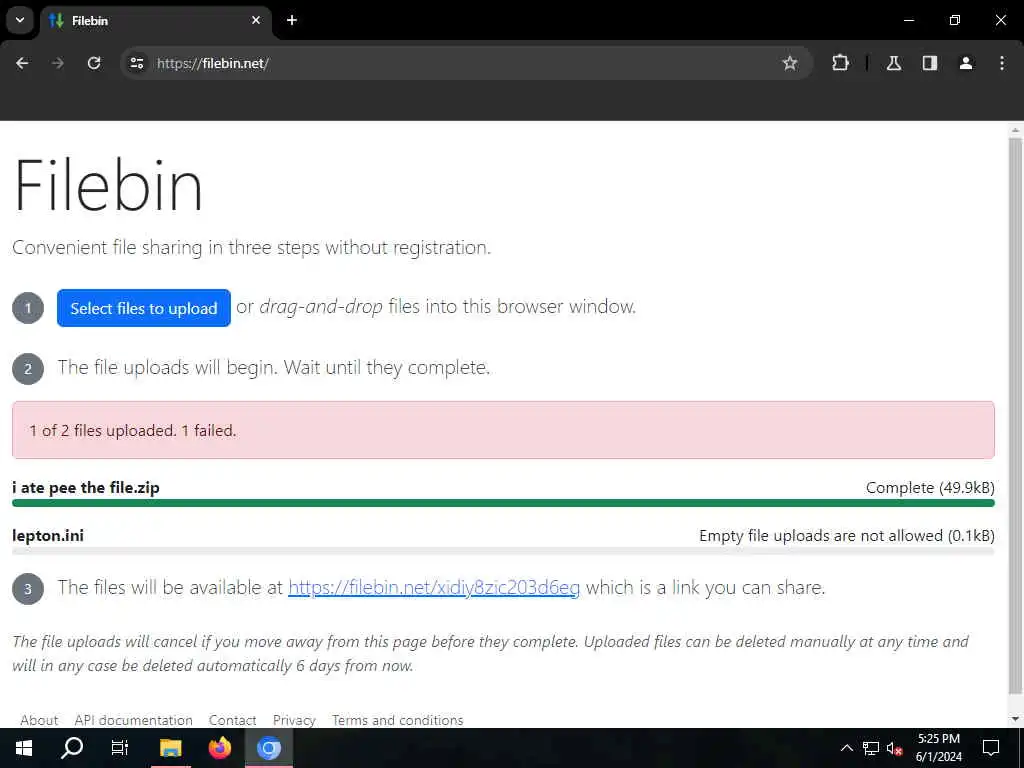This screenshot has width=1024, height=768.
Task: Click 'Complete (49.9kB)' status text
Action: click(930, 488)
